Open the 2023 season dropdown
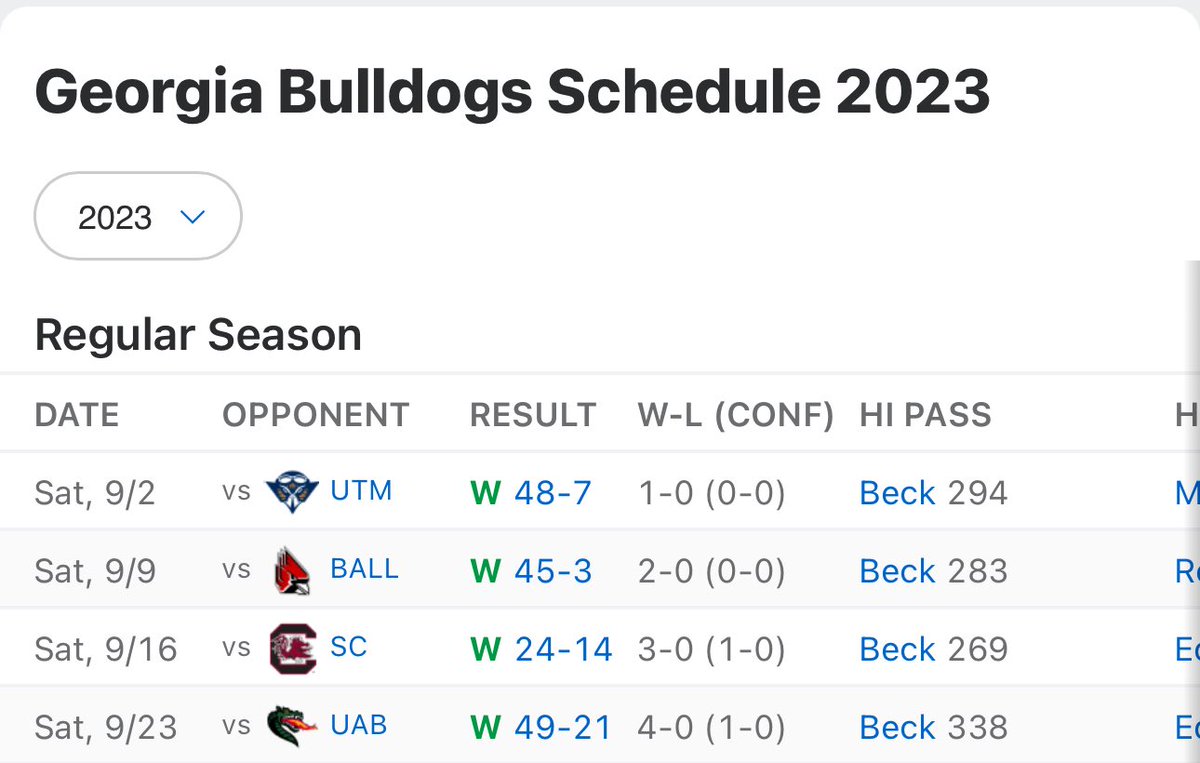The image size is (1200, 763). click(x=138, y=217)
